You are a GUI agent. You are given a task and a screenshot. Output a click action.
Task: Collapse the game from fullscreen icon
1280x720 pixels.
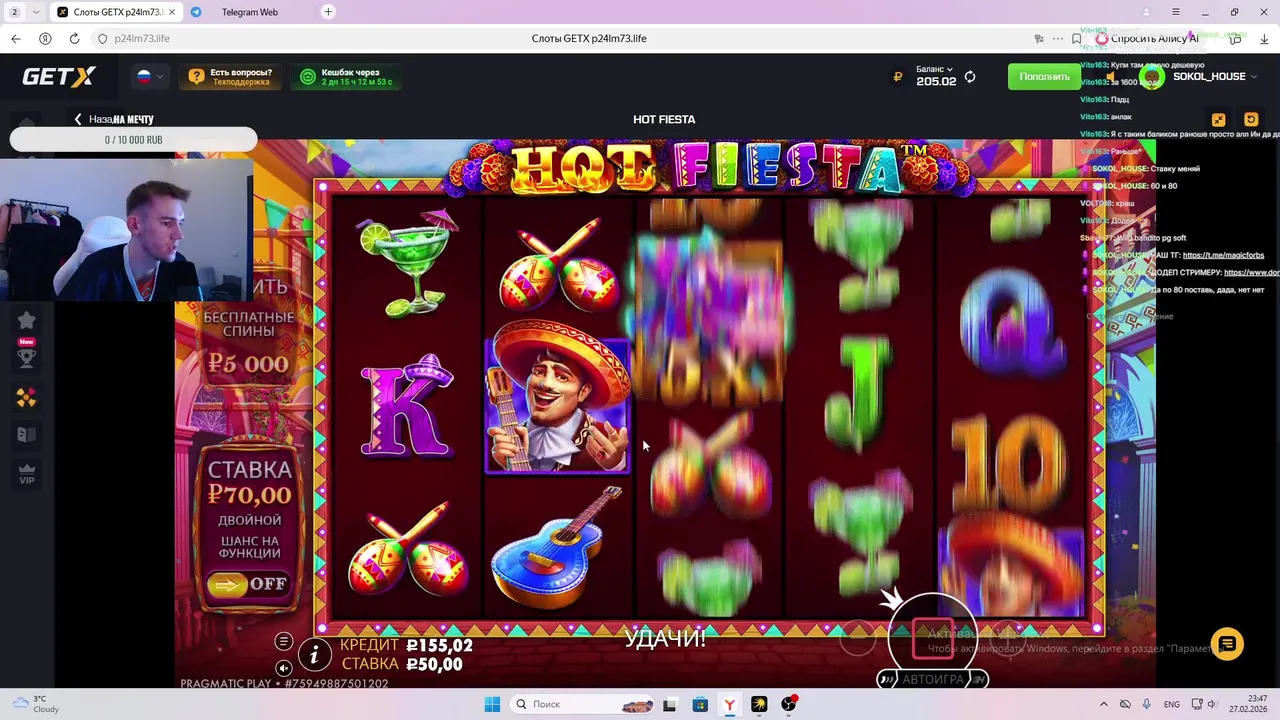coord(1218,119)
